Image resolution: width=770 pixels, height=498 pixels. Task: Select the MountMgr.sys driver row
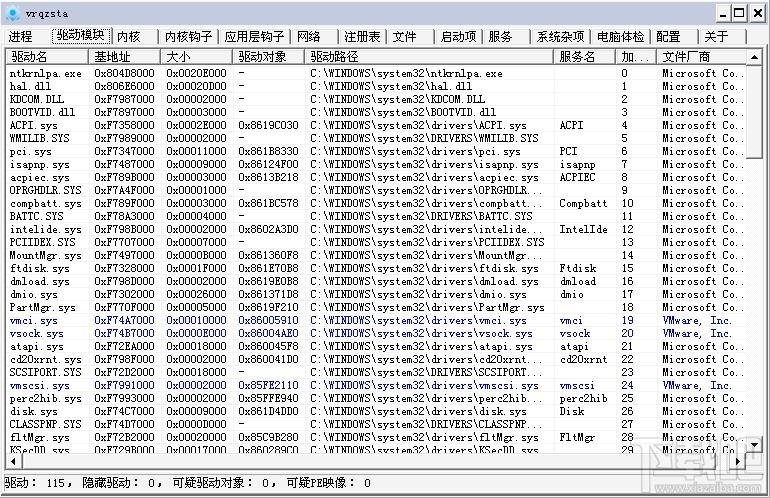376,255
